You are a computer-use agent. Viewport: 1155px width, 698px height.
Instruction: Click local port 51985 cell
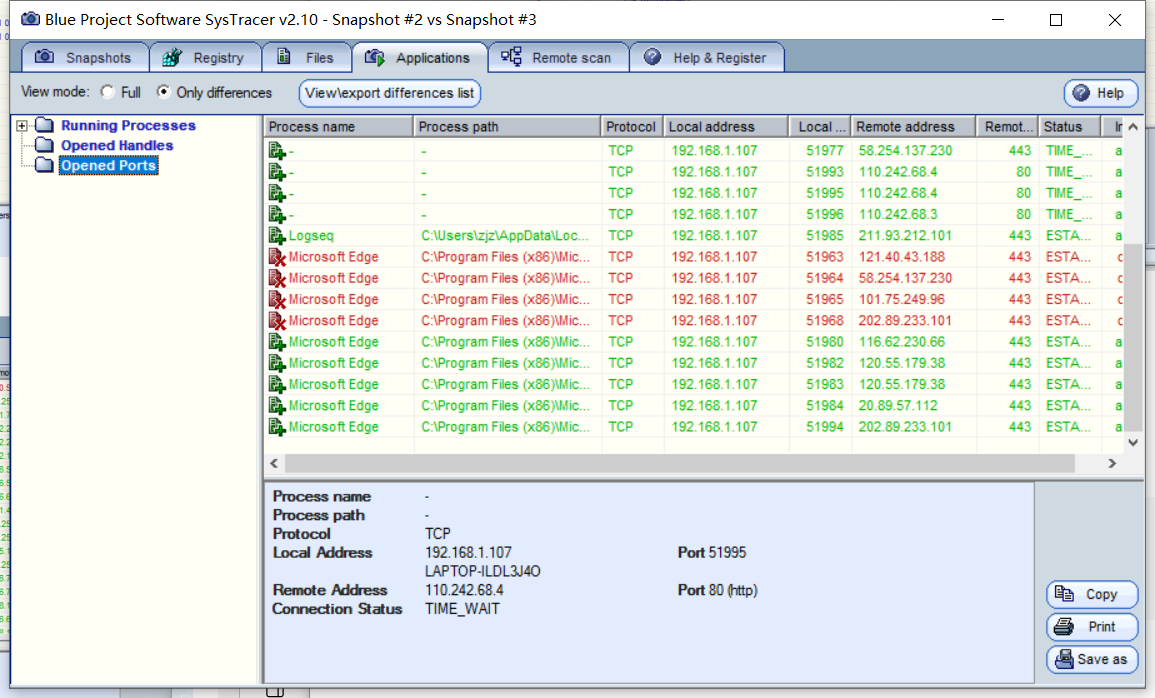point(824,236)
